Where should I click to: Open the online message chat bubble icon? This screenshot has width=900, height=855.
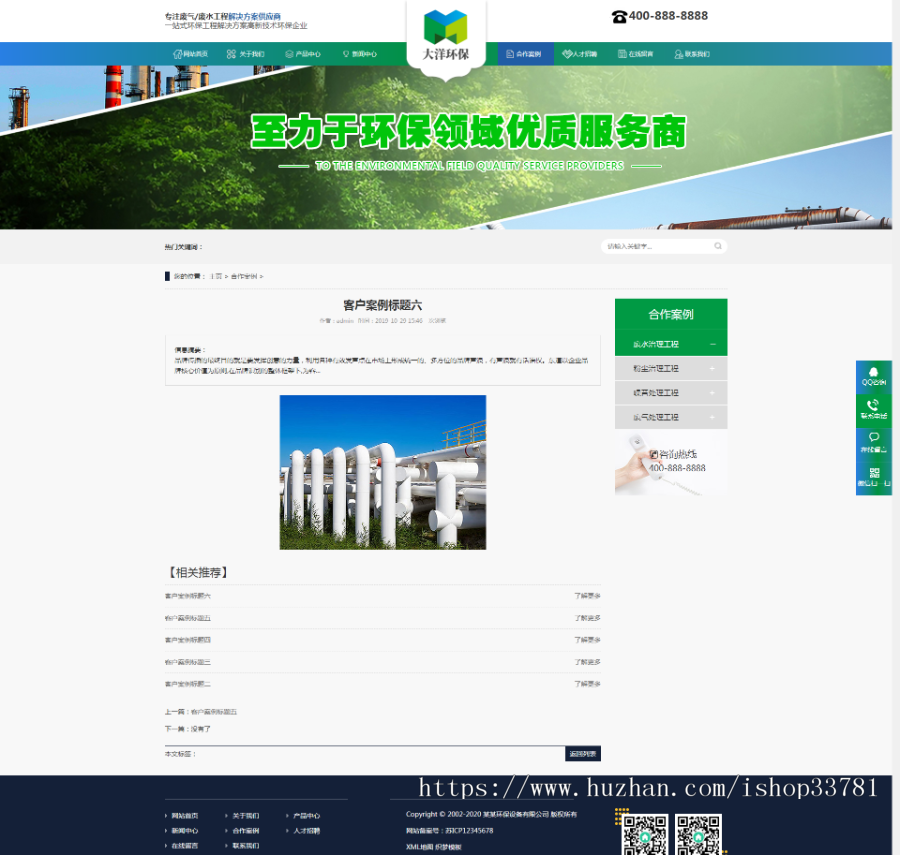873,442
